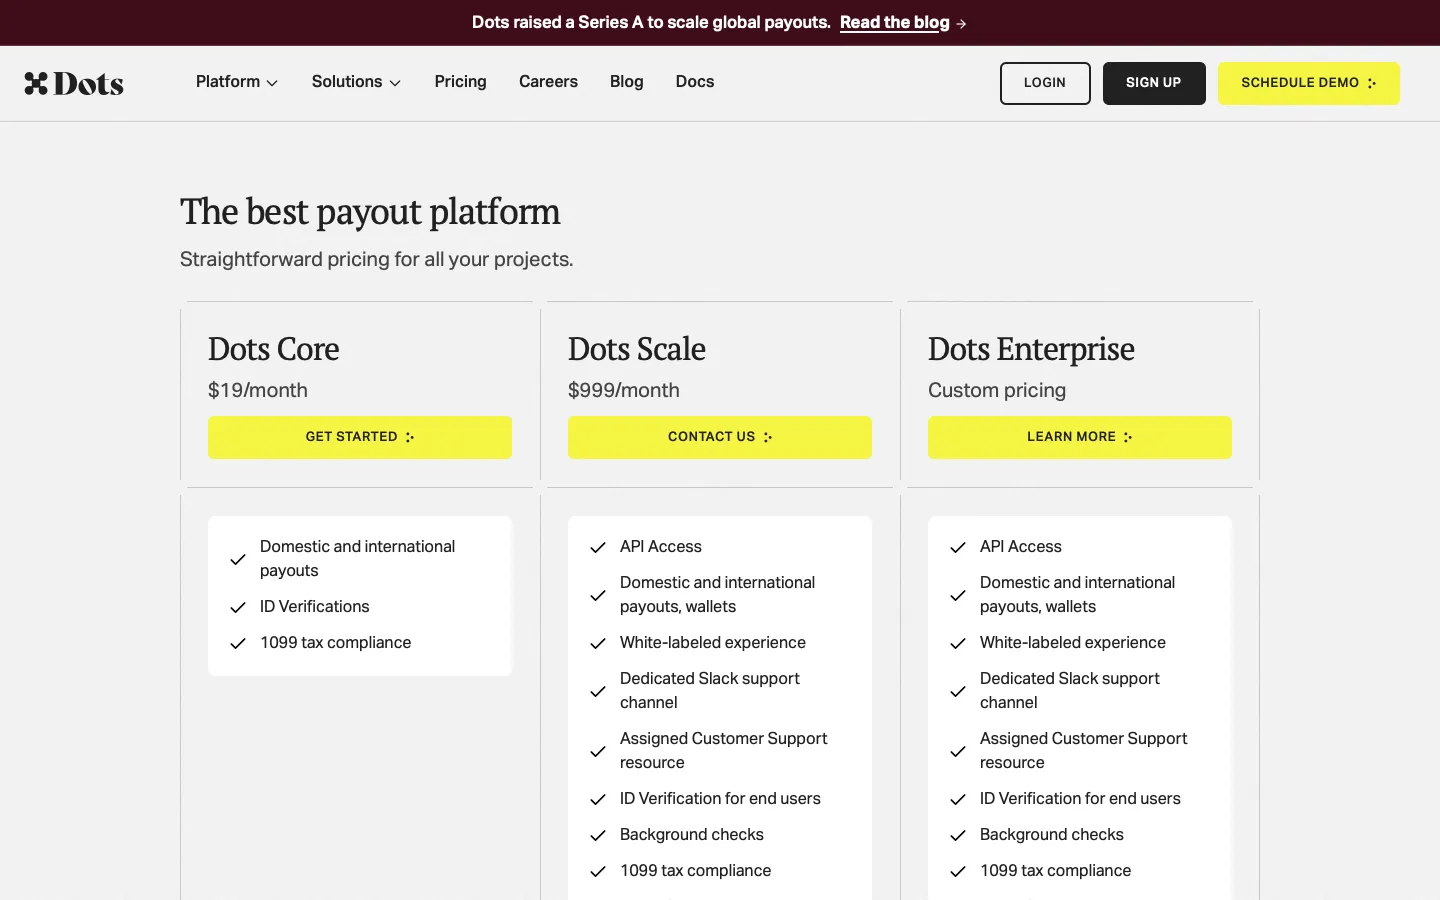
Task: Click checkmark beside Enterprise 'Domestic and international payouts, wallets'
Action: 958,595
